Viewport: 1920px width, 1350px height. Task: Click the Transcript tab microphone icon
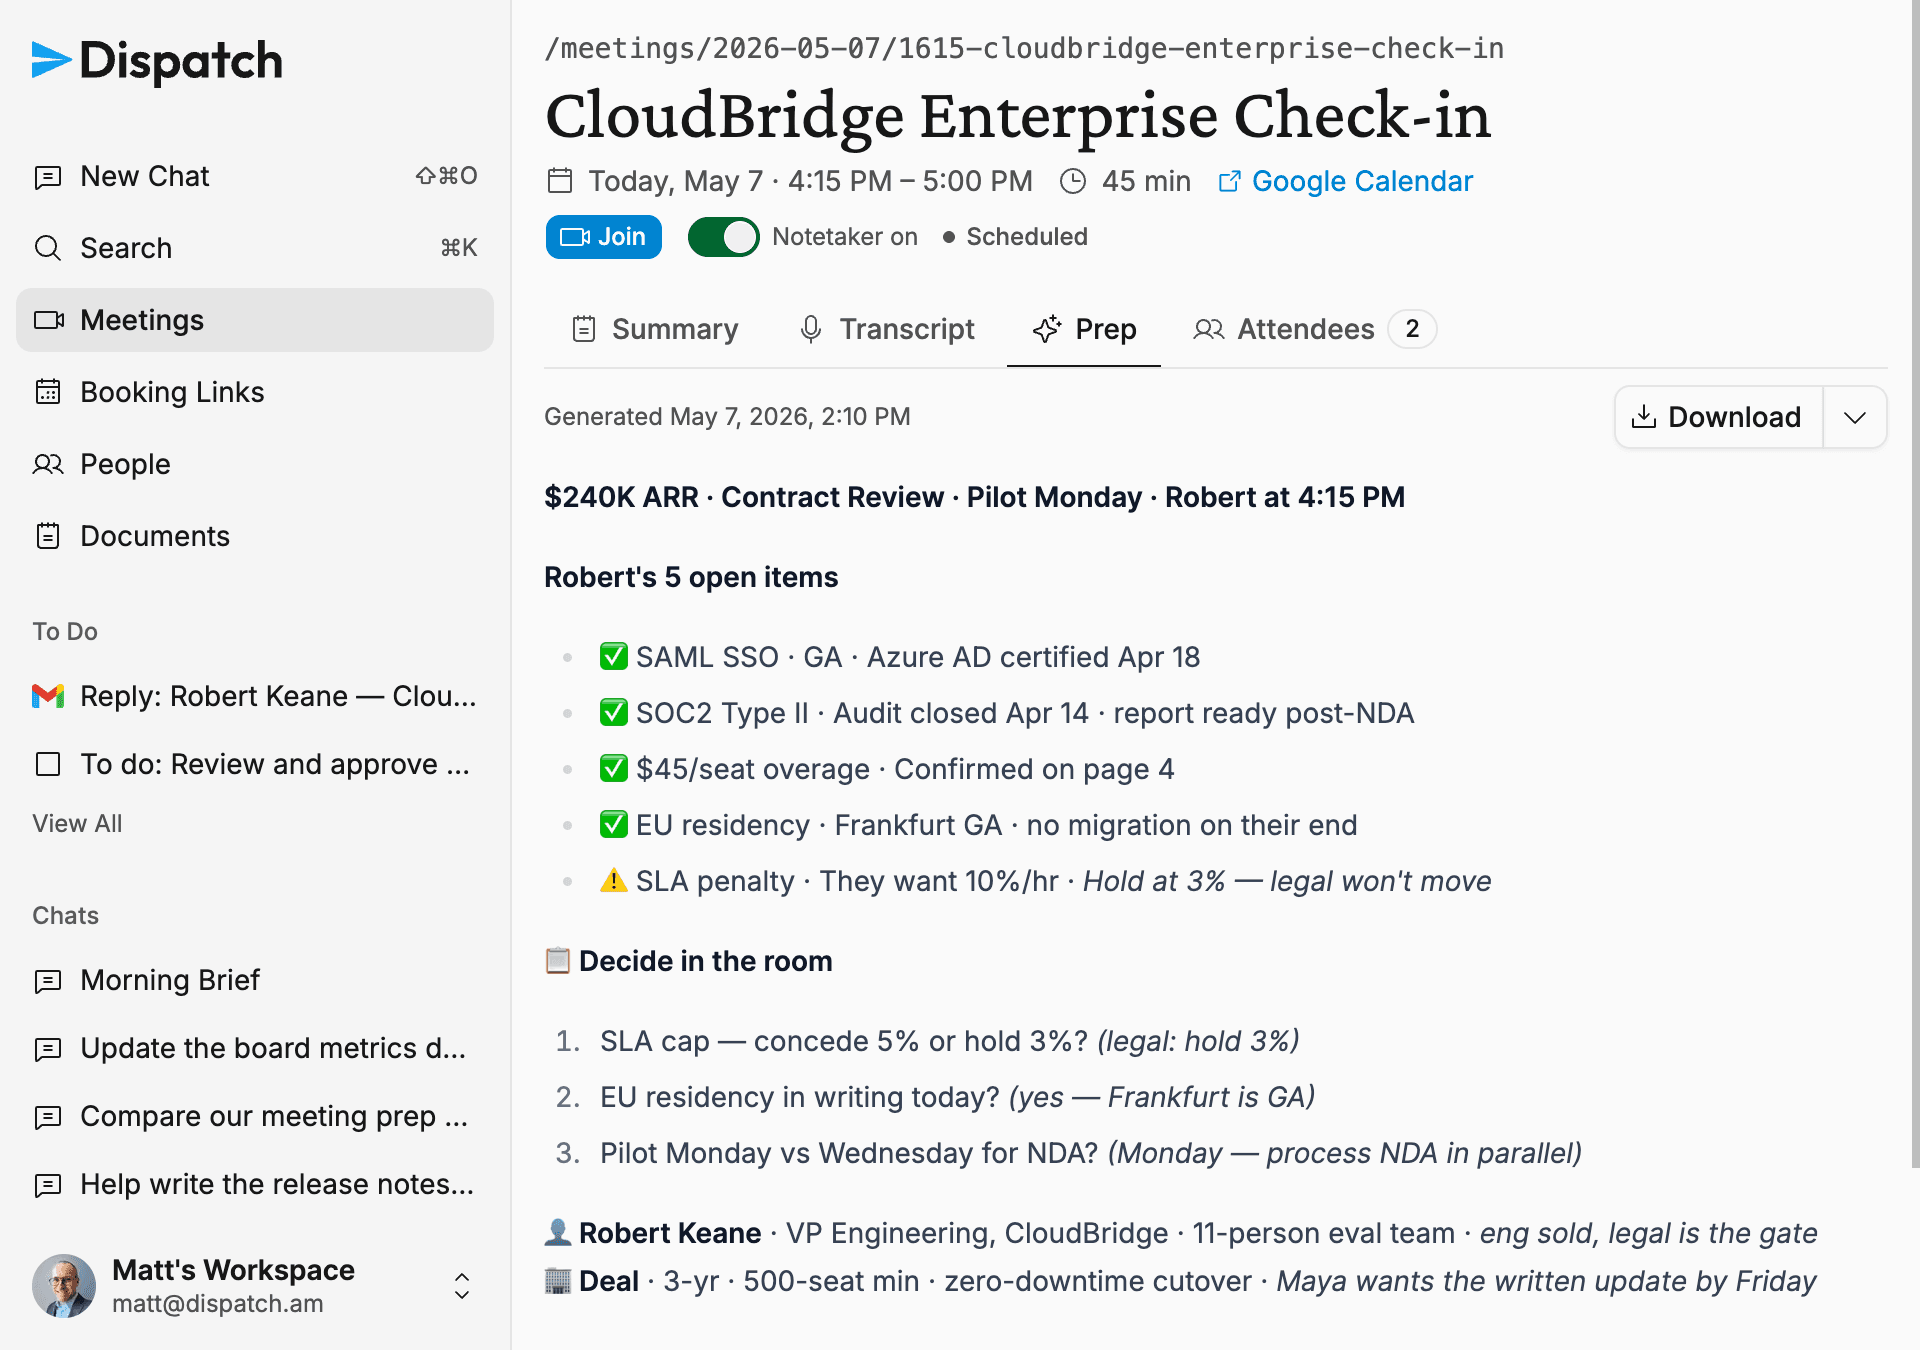(811, 329)
